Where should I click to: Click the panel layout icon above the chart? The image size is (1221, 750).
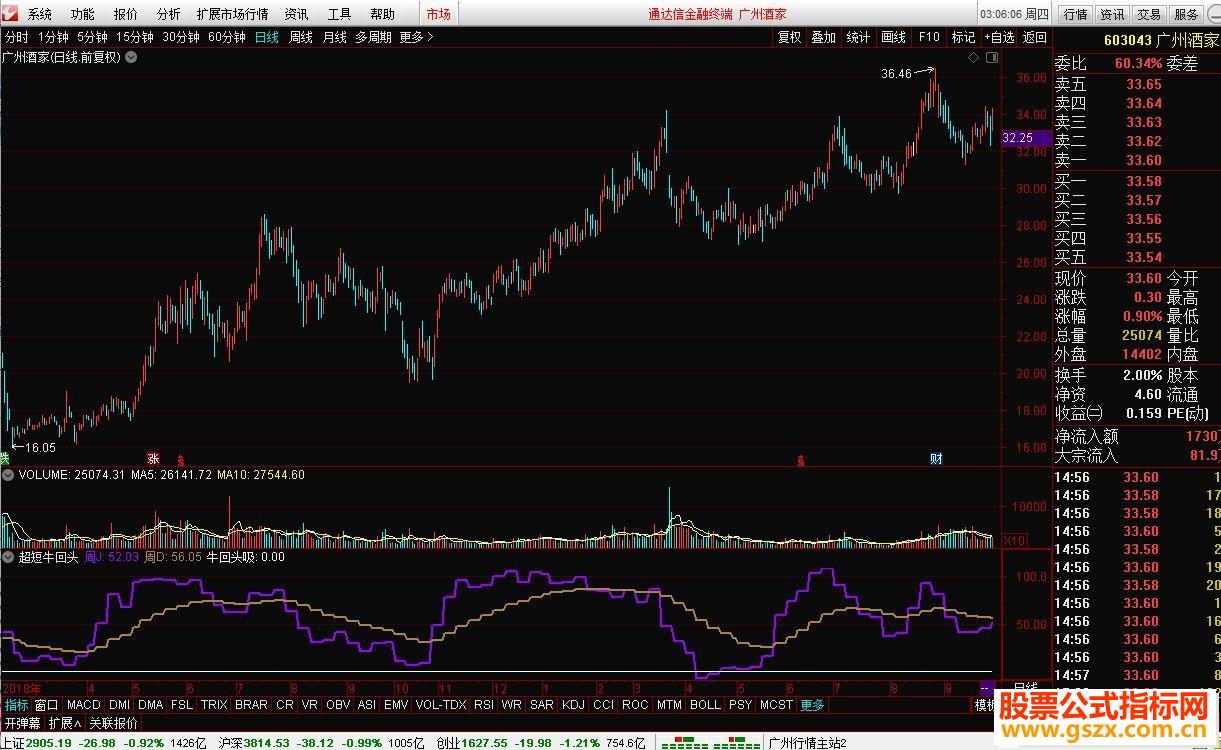coord(992,58)
